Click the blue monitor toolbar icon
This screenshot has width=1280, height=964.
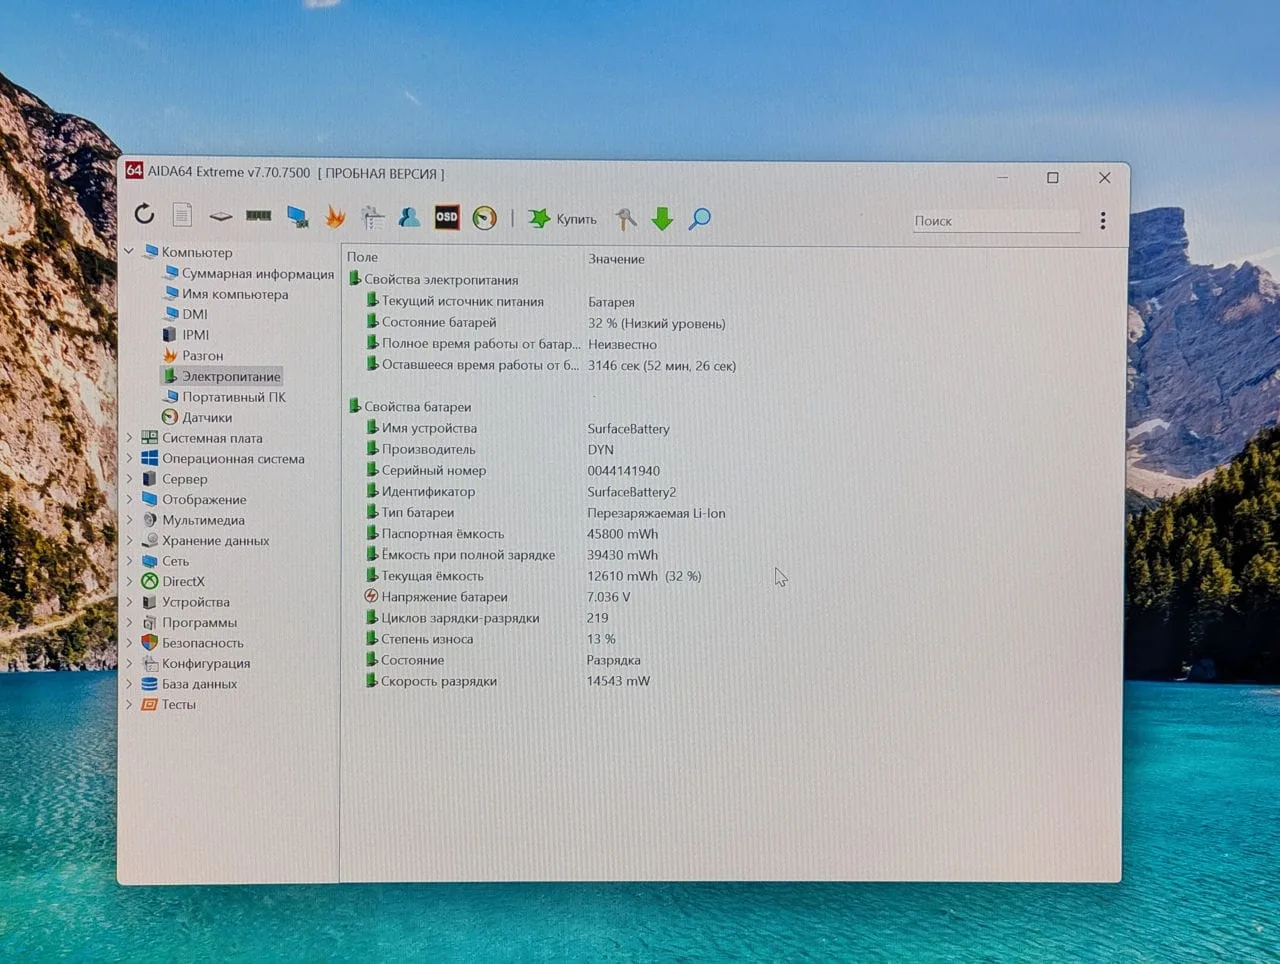click(x=297, y=216)
